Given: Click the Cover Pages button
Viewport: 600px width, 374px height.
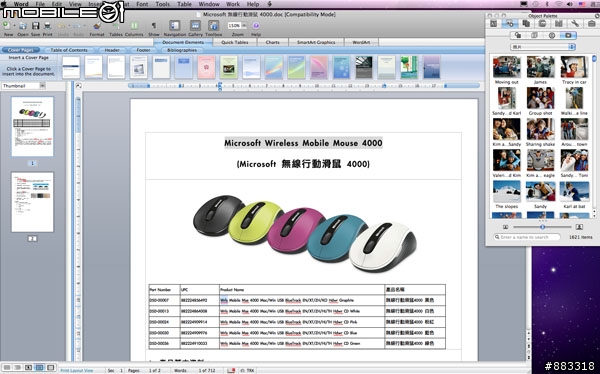Looking at the screenshot, I should [x=21, y=50].
